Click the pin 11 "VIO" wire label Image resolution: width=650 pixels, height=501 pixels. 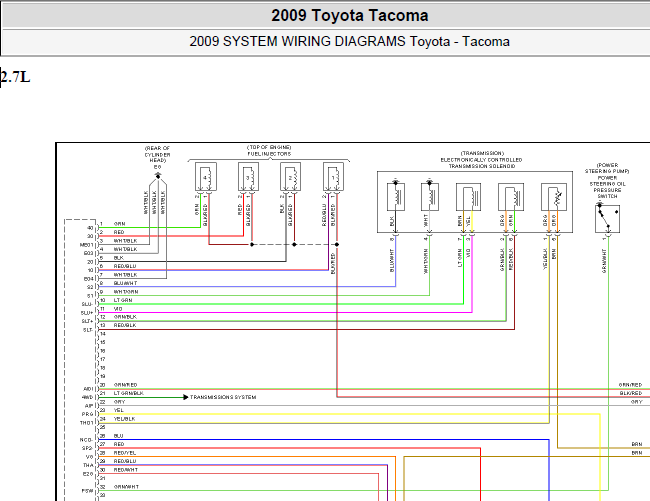[x=118, y=309]
